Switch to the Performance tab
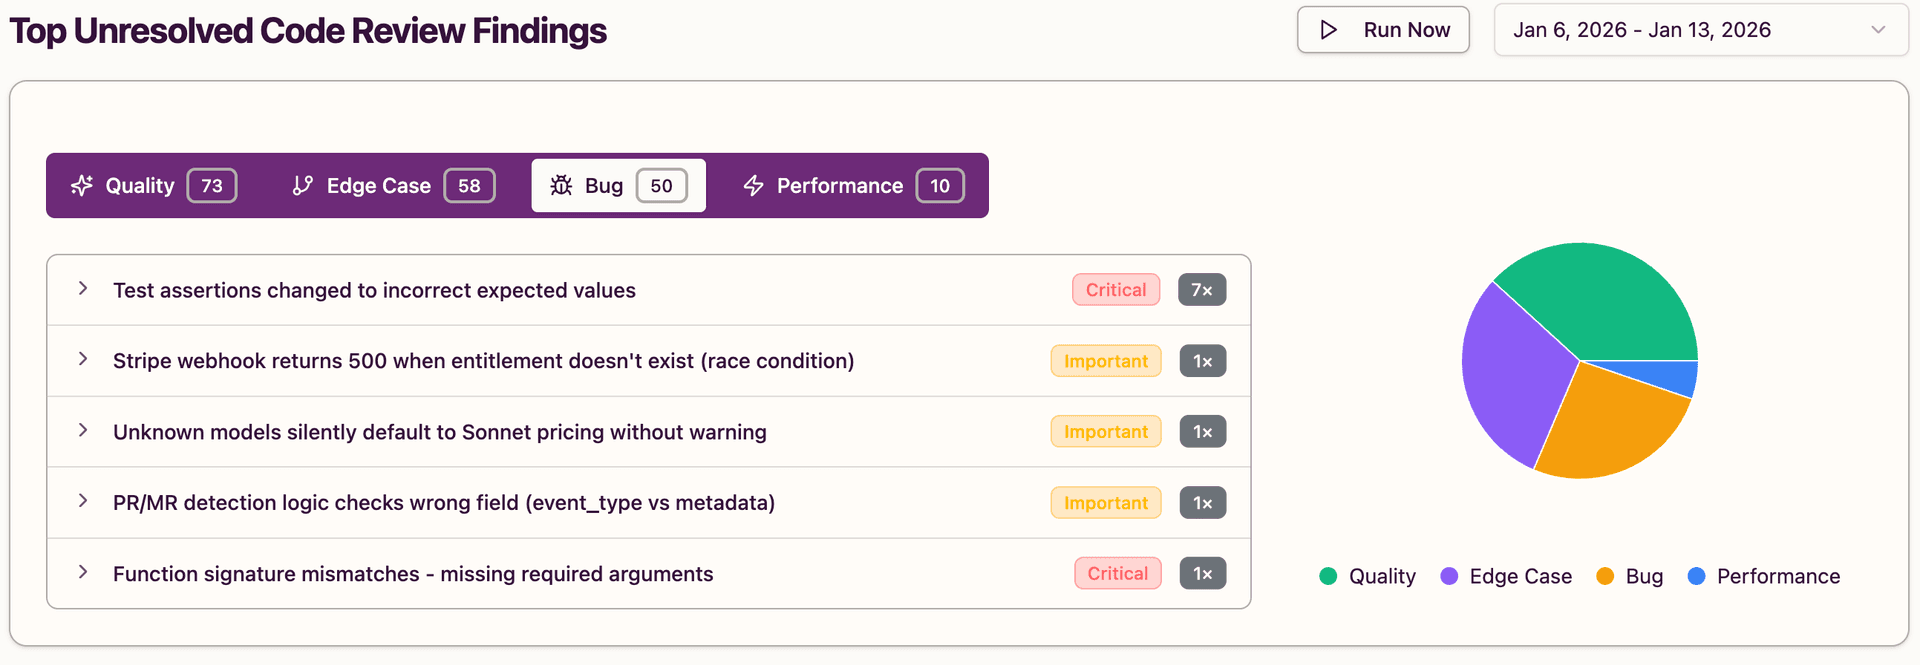Viewport: 1920px width, 665px height. 850,185
